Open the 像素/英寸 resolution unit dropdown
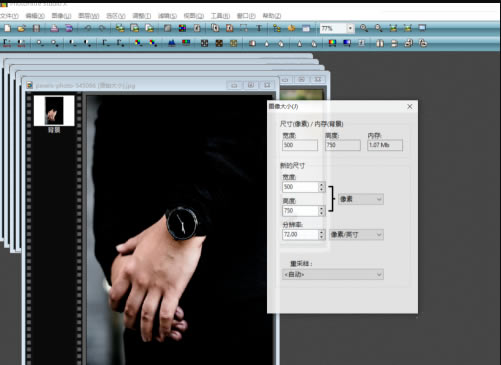This screenshot has height=365, width=501. (356, 235)
